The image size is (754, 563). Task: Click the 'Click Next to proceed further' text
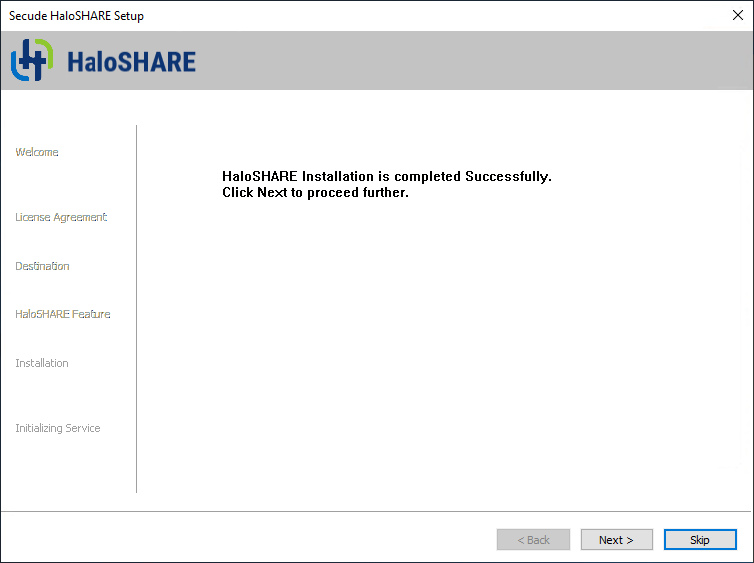[x=315, y=193]
